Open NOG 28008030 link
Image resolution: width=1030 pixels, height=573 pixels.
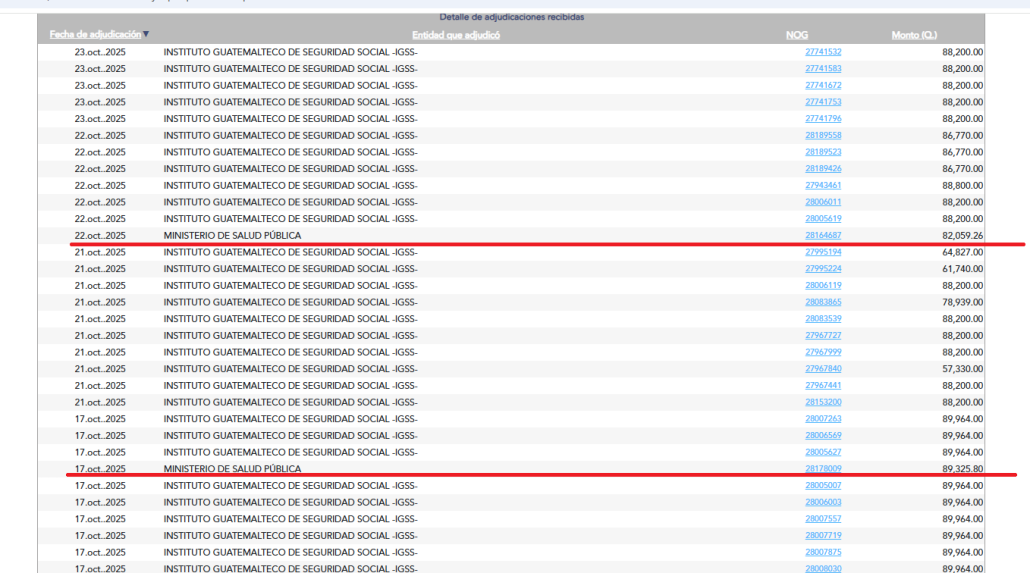point(823,568)
